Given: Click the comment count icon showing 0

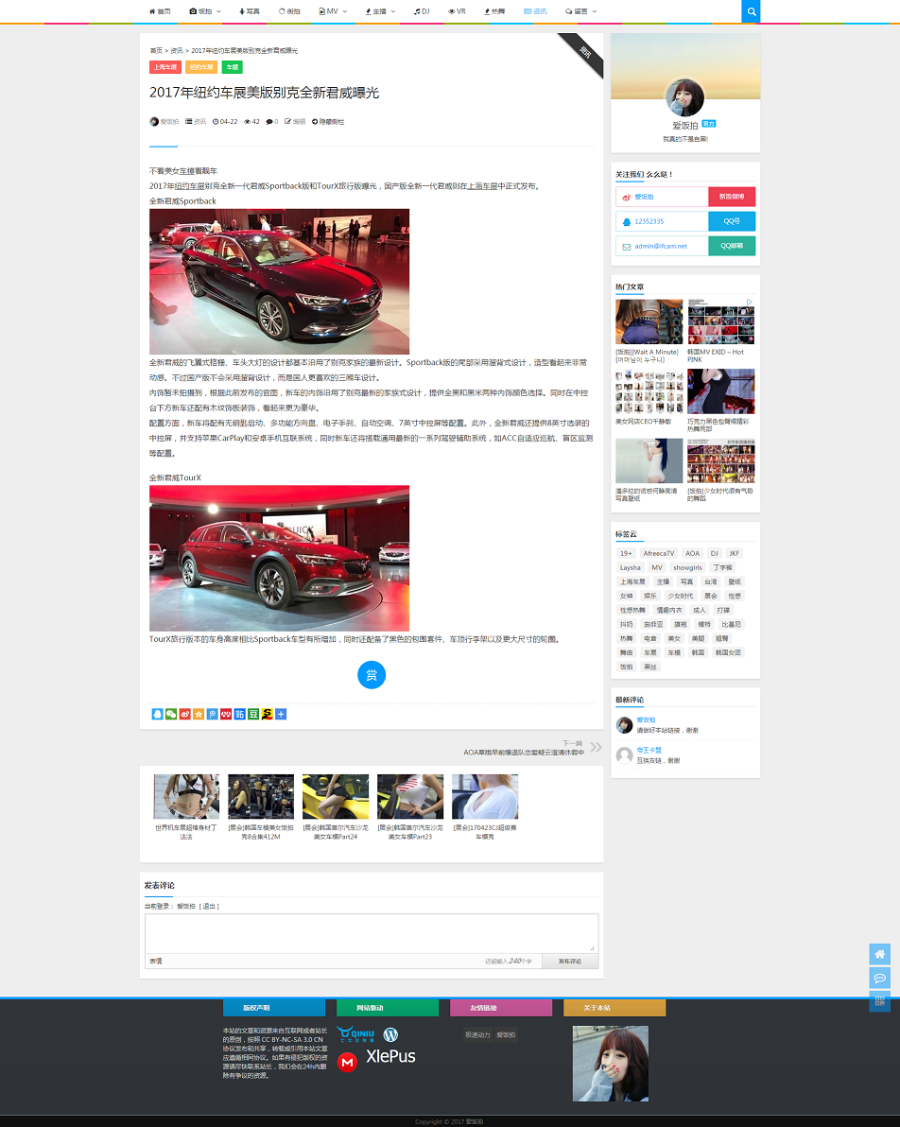Looking at the screenshot, I should (x=272, y=121).
